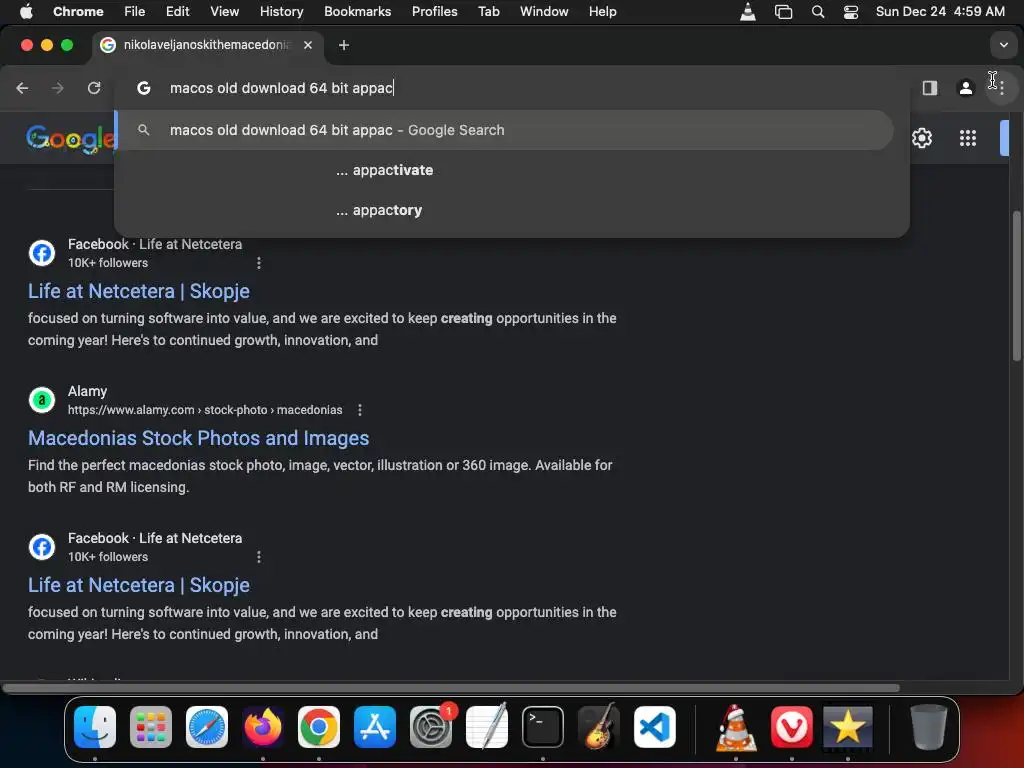Open the Chrome profile avatar
This screenshot has width=1024, height=768.
click(965, 88)
